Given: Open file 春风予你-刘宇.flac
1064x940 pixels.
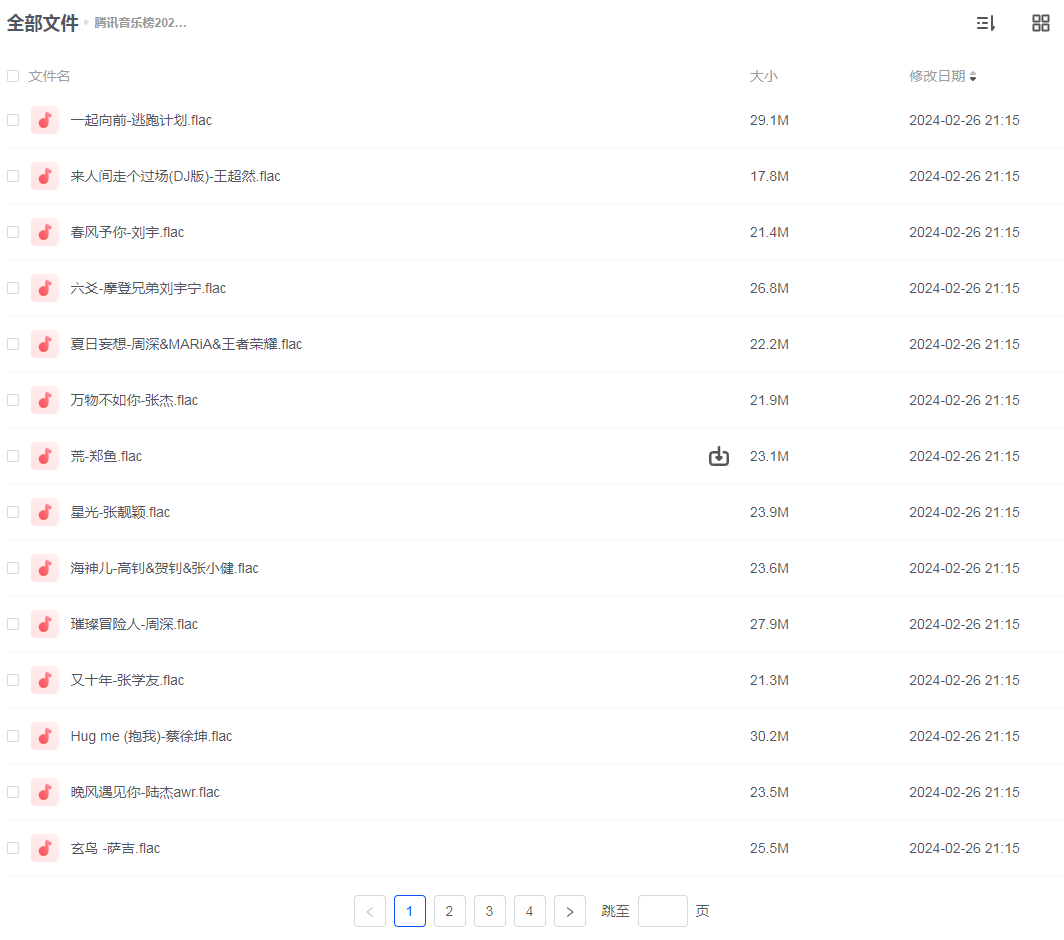Looking at the screenshot, I should 128,232.
